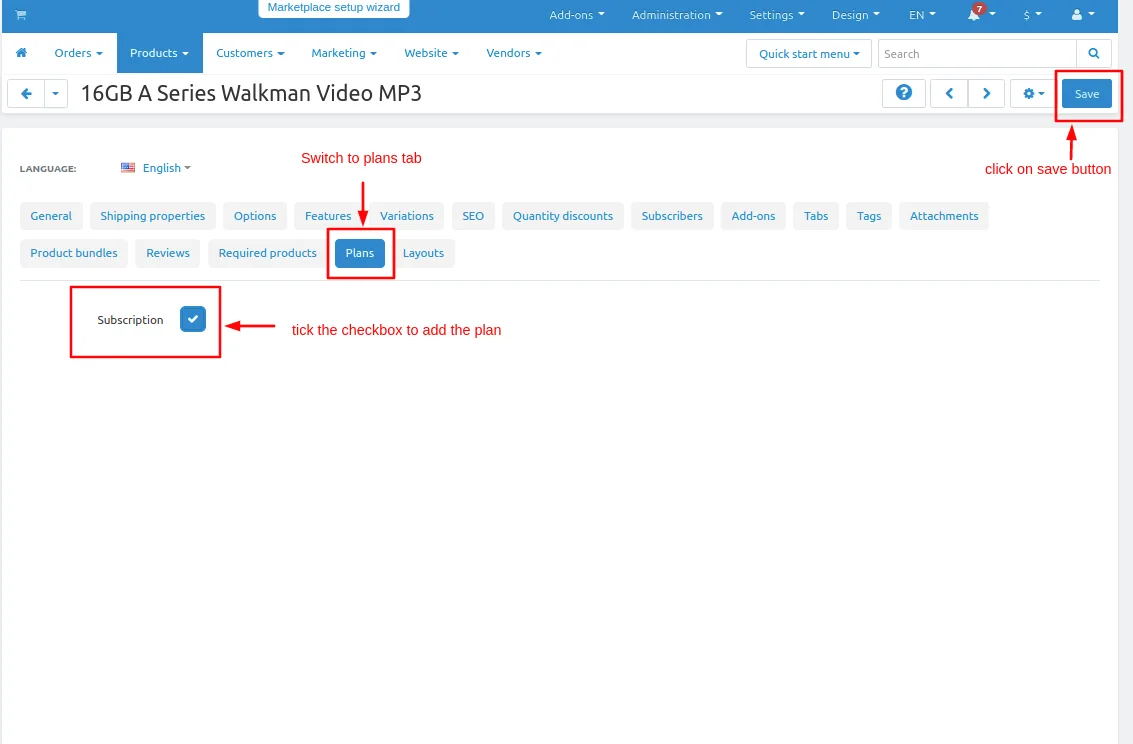This screenshot has width=1133, height=744.
Task: Click the back arrow button
Action: pos(26,94)
